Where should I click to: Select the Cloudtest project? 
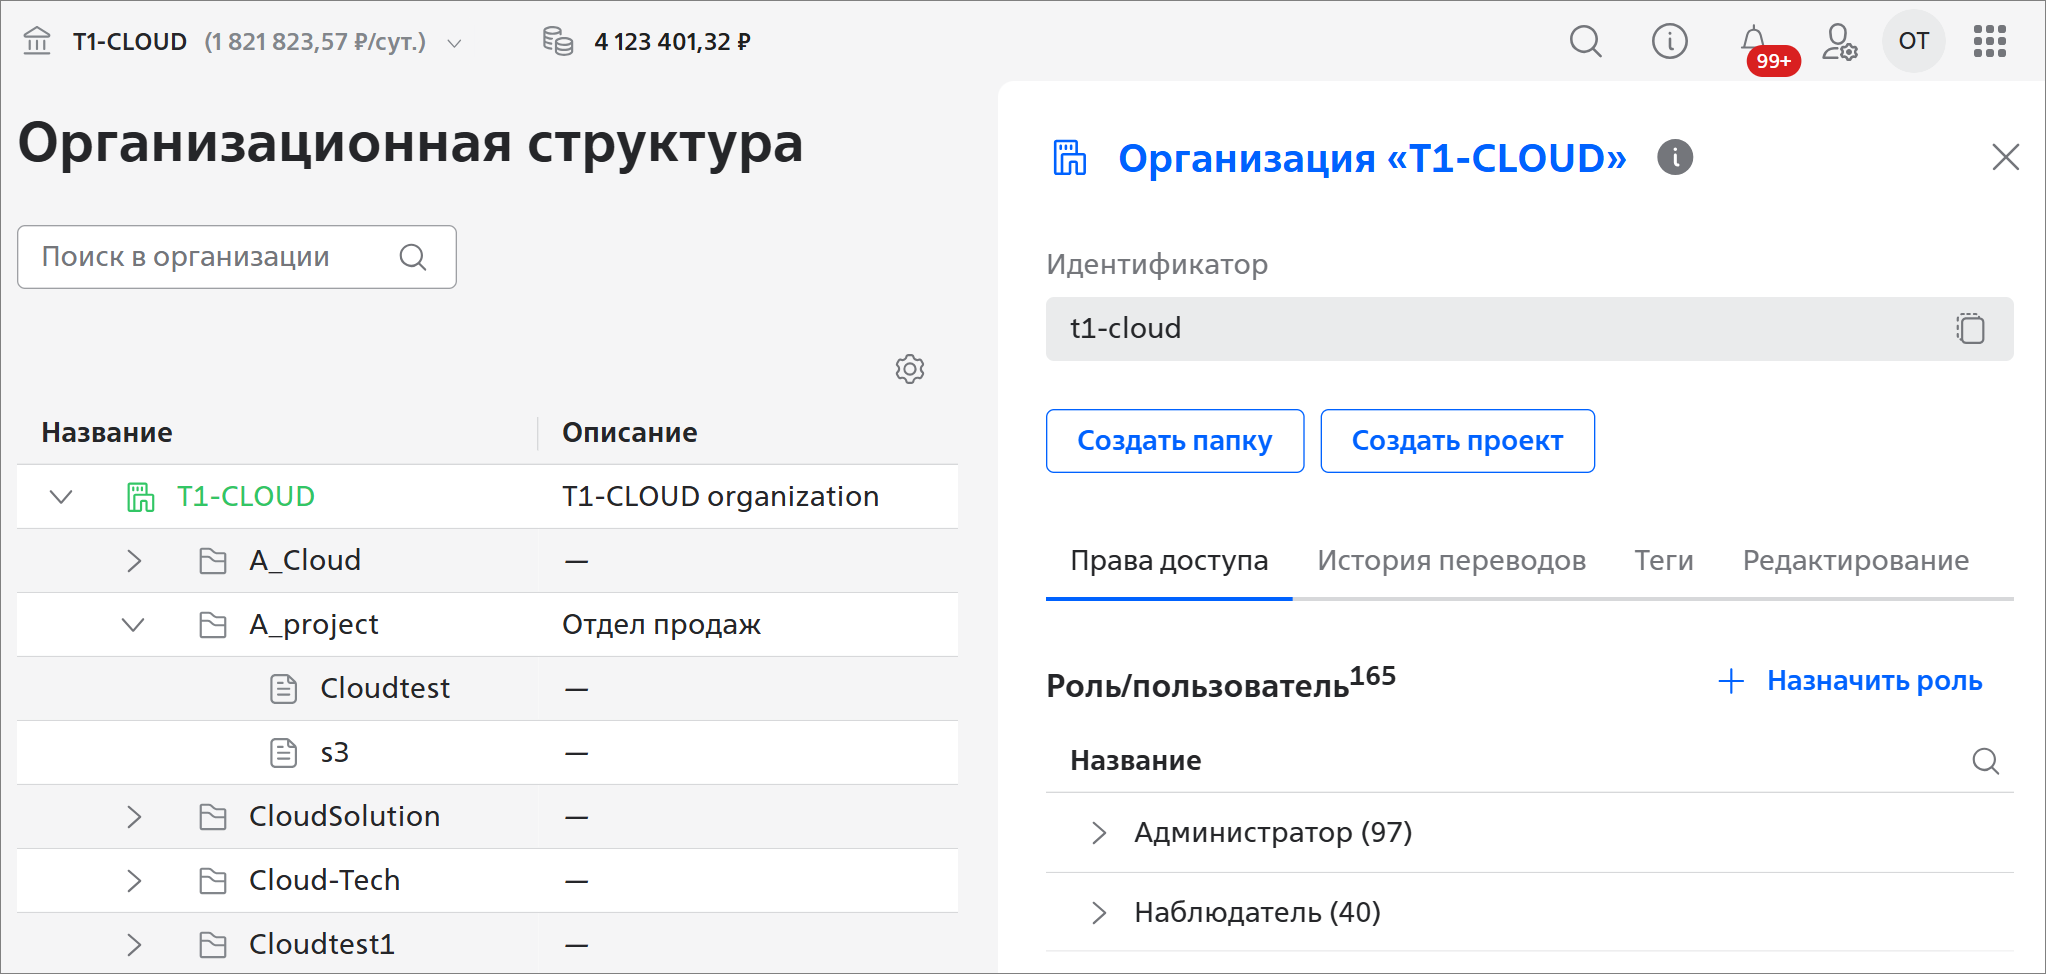385,688
